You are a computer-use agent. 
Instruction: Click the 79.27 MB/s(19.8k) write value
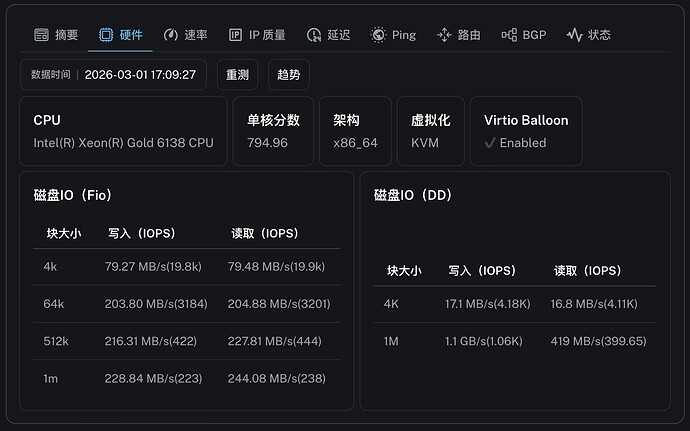pyautogui.click(x=153, y=267)
